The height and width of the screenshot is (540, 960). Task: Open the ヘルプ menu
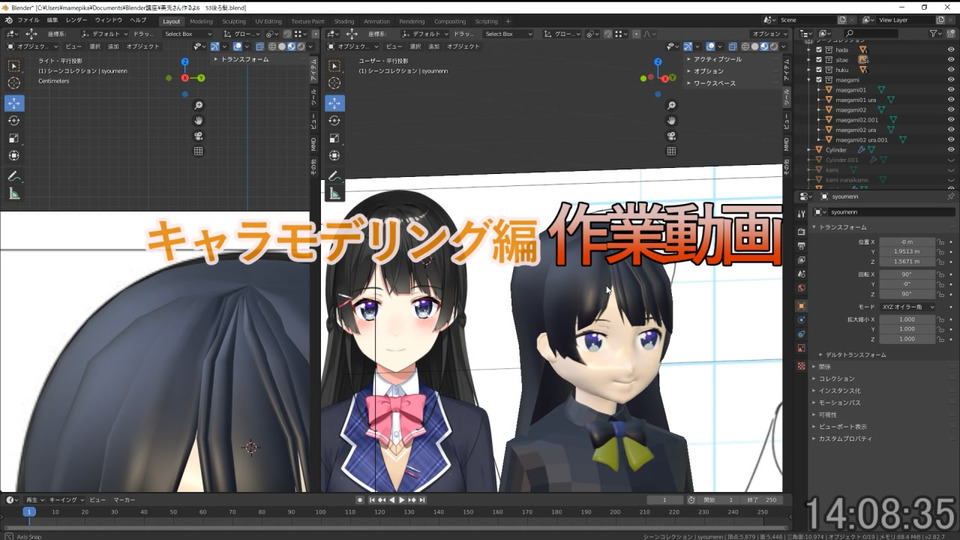[138, 20]
